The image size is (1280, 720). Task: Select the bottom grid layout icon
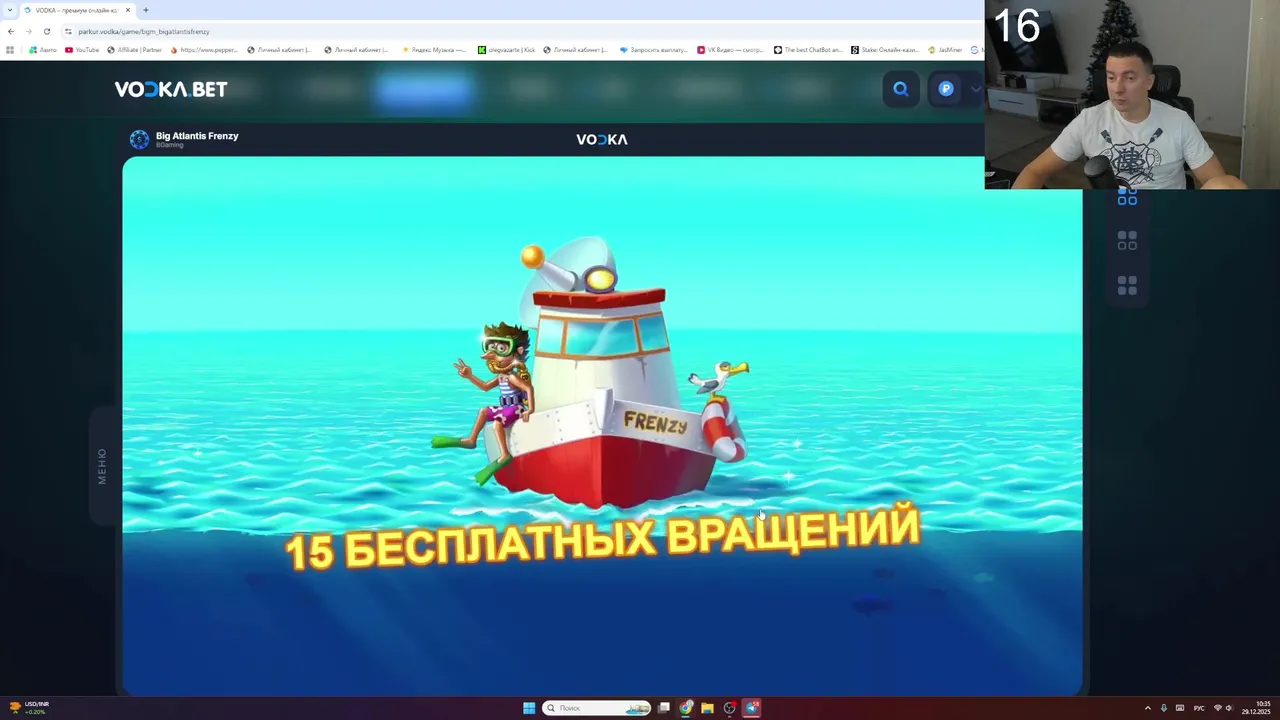pos(1127,286)
